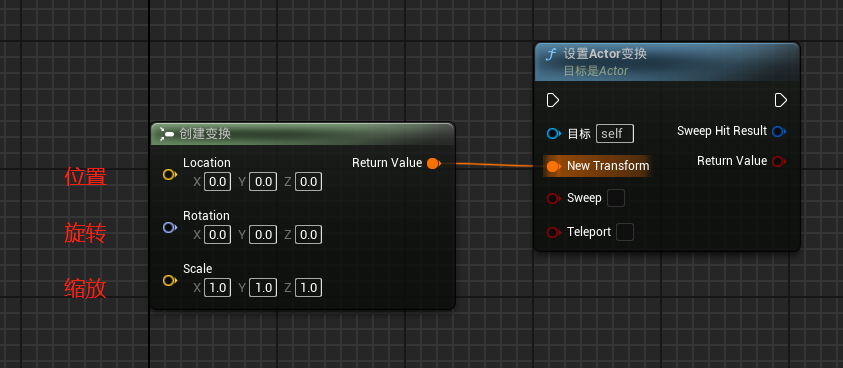The width and height of the screenshot is (843, 368).
Task: Click the Rotation input pin
Action: [x=170, y=228]
